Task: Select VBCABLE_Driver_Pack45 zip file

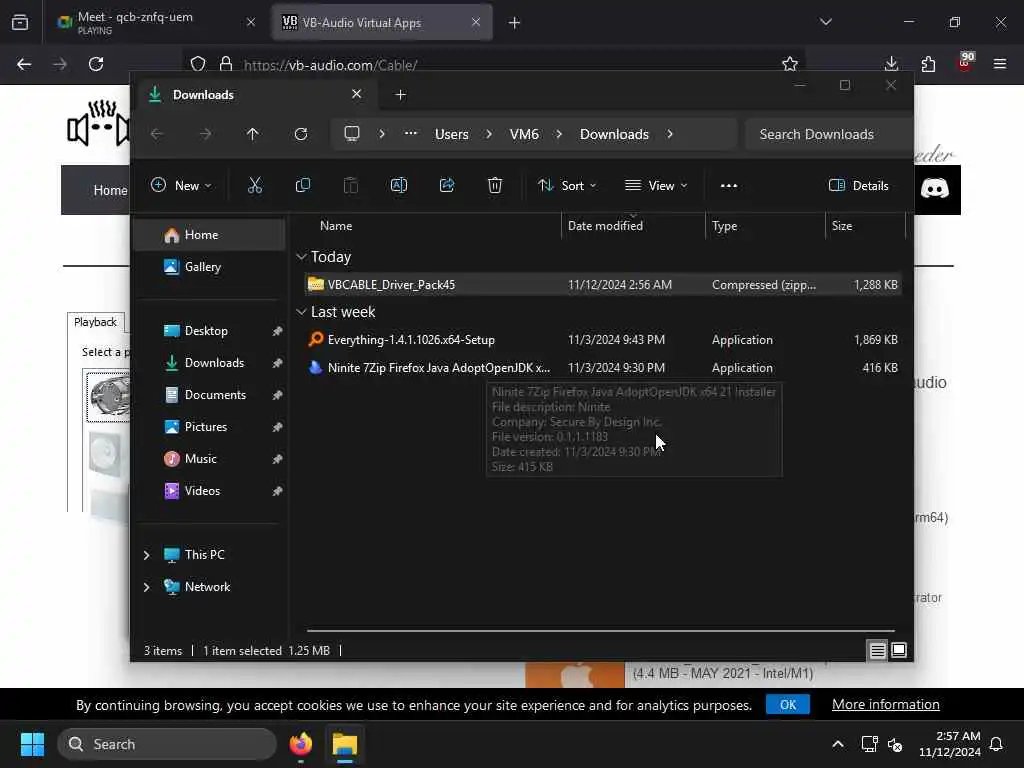Action: coord(603,285)
